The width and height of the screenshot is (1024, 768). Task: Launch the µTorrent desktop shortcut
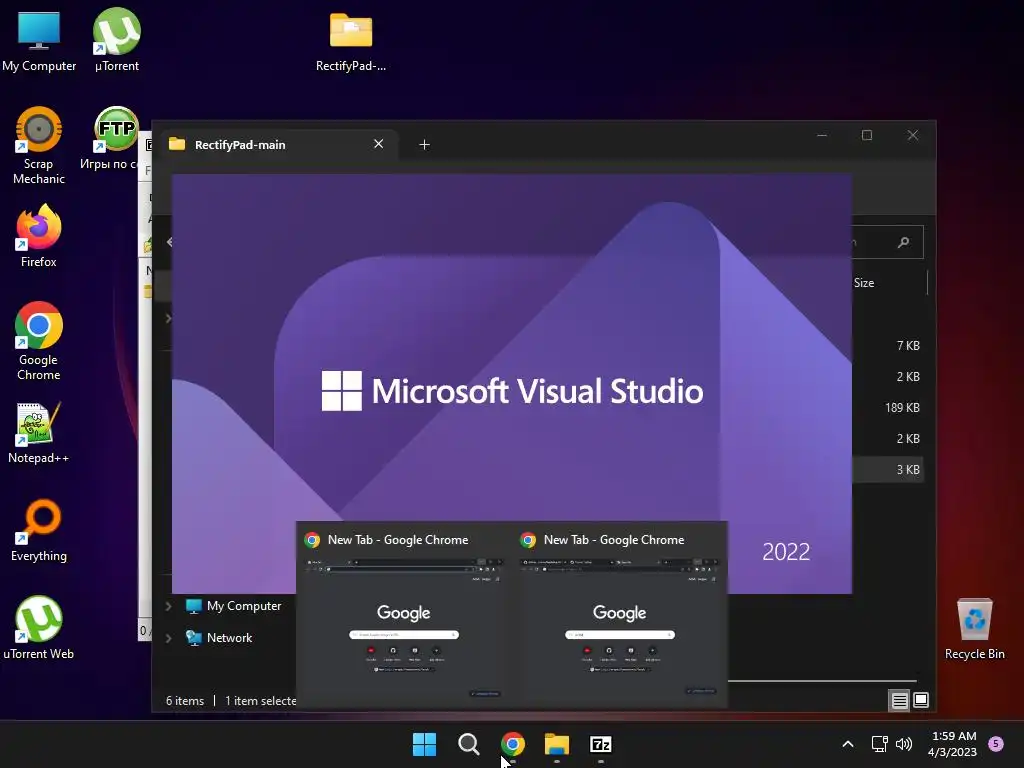pos(116,39)
